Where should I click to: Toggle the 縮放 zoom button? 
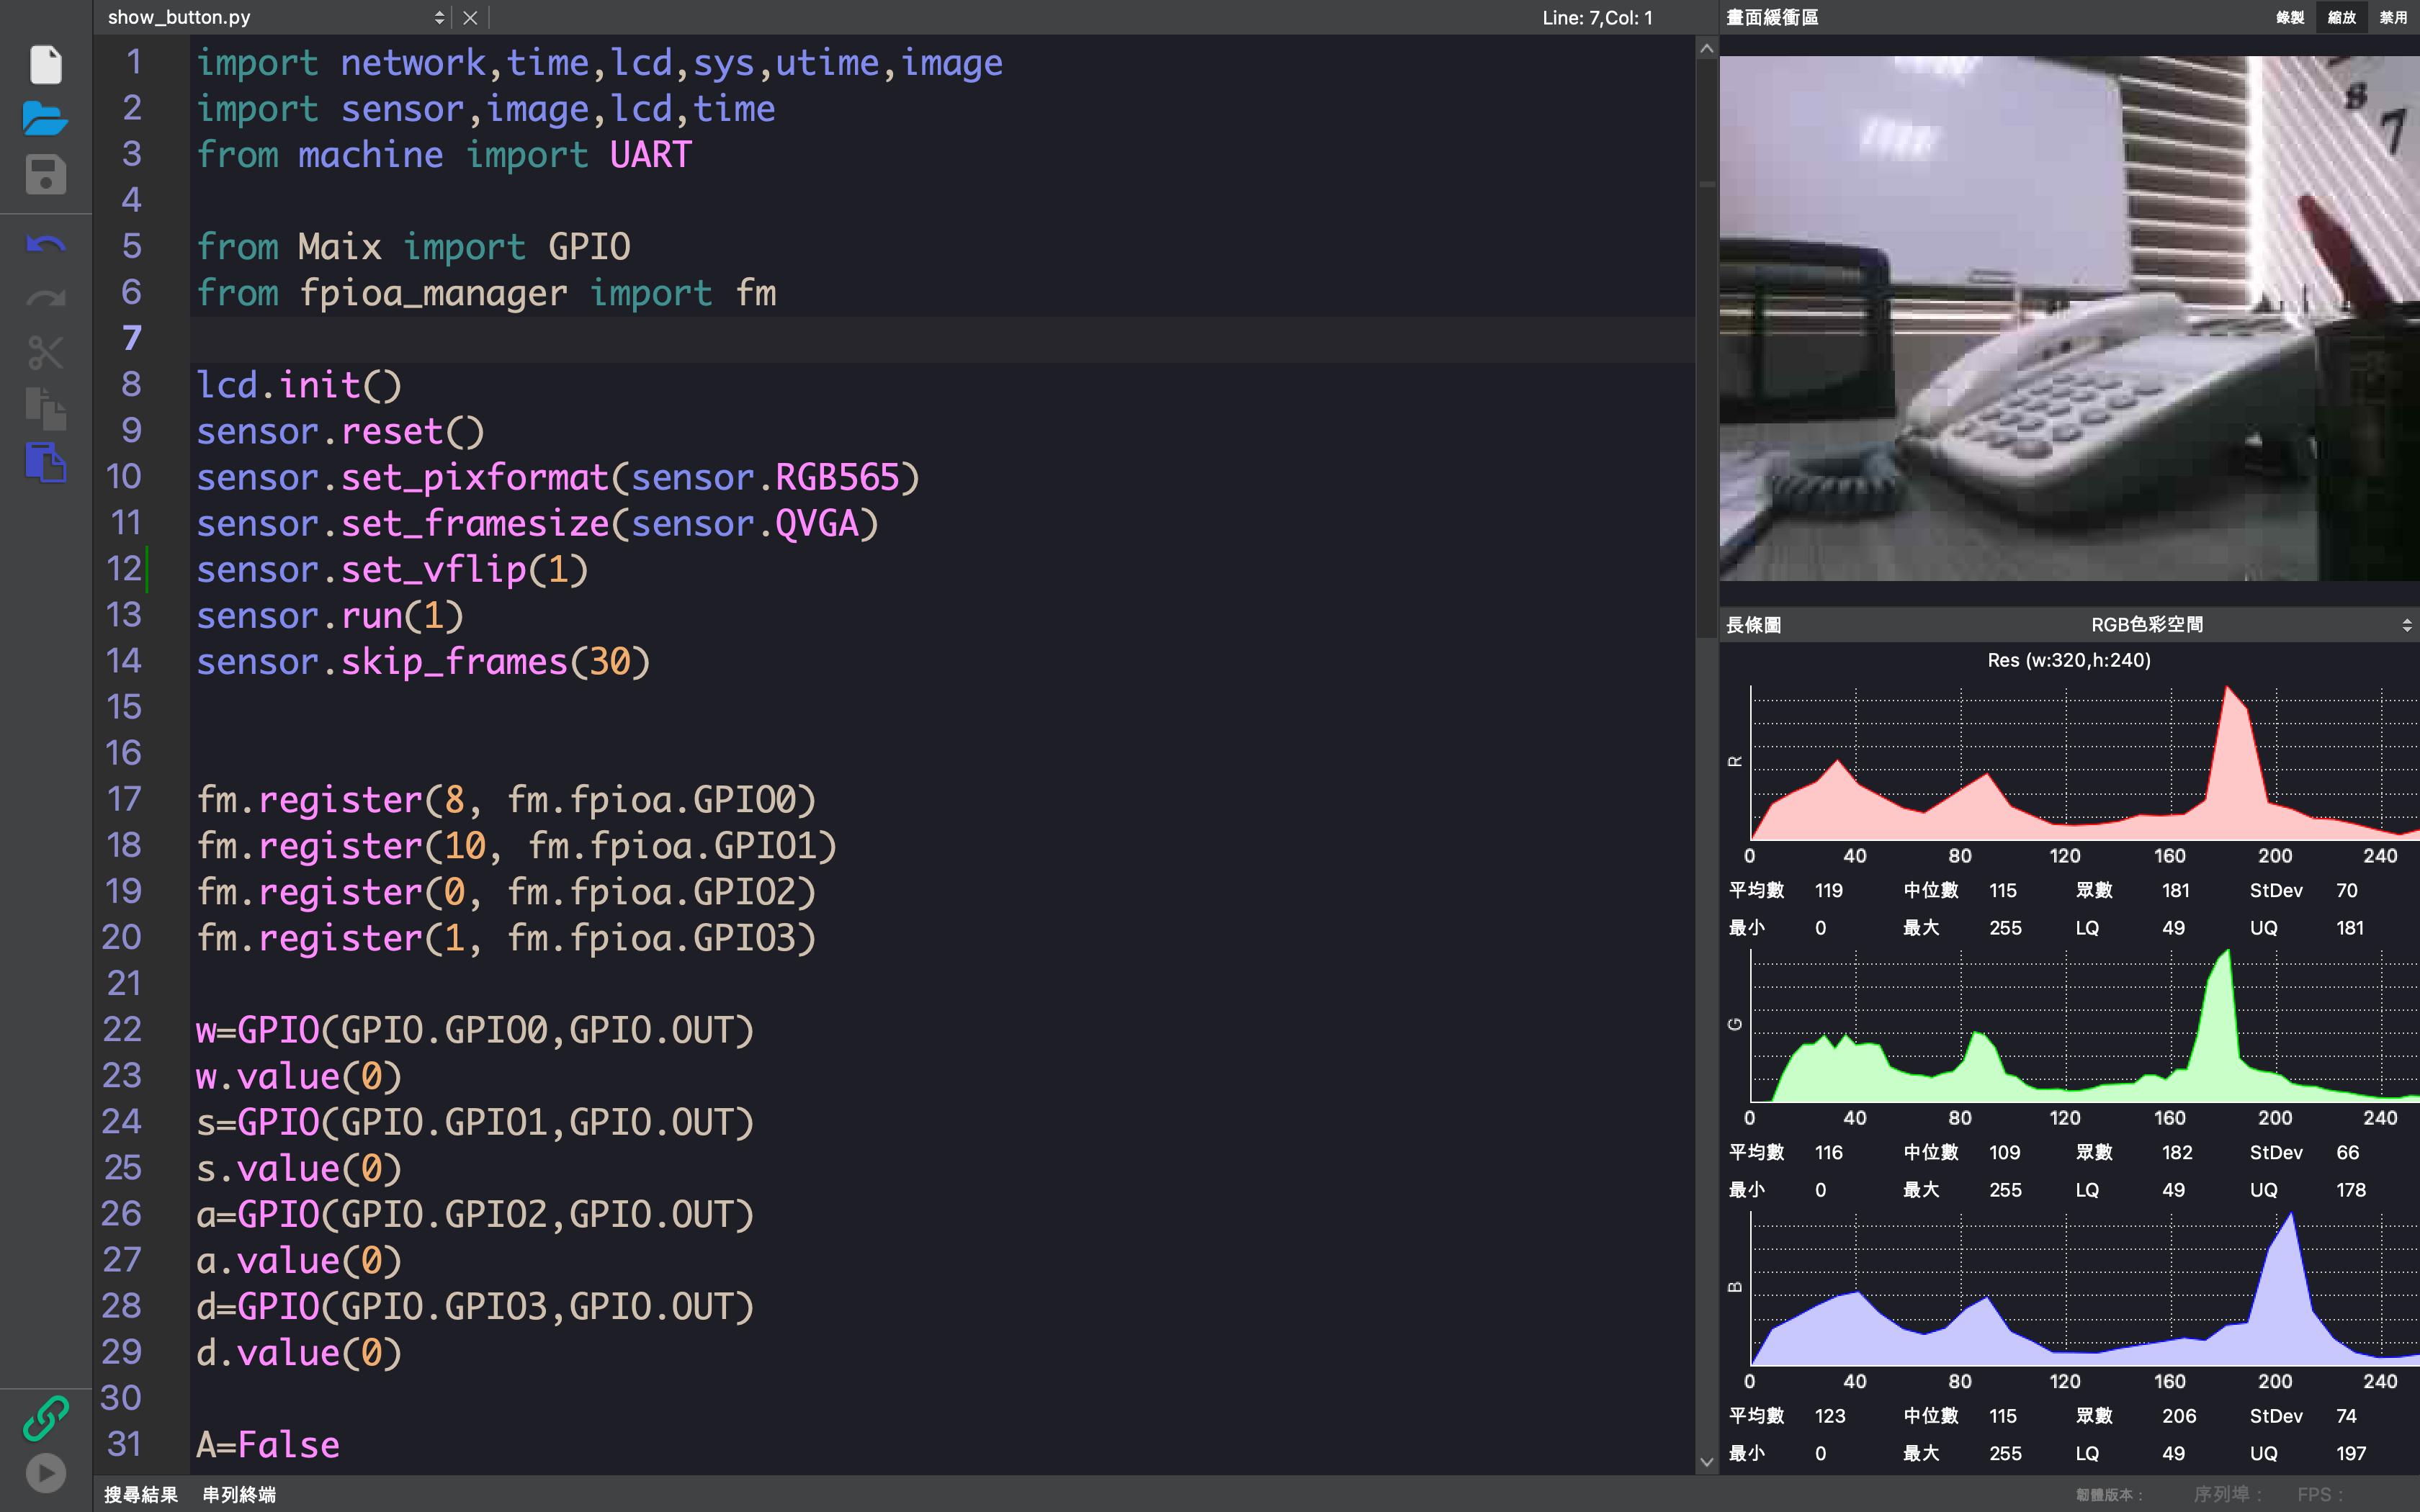click(x=2341, y=17)
